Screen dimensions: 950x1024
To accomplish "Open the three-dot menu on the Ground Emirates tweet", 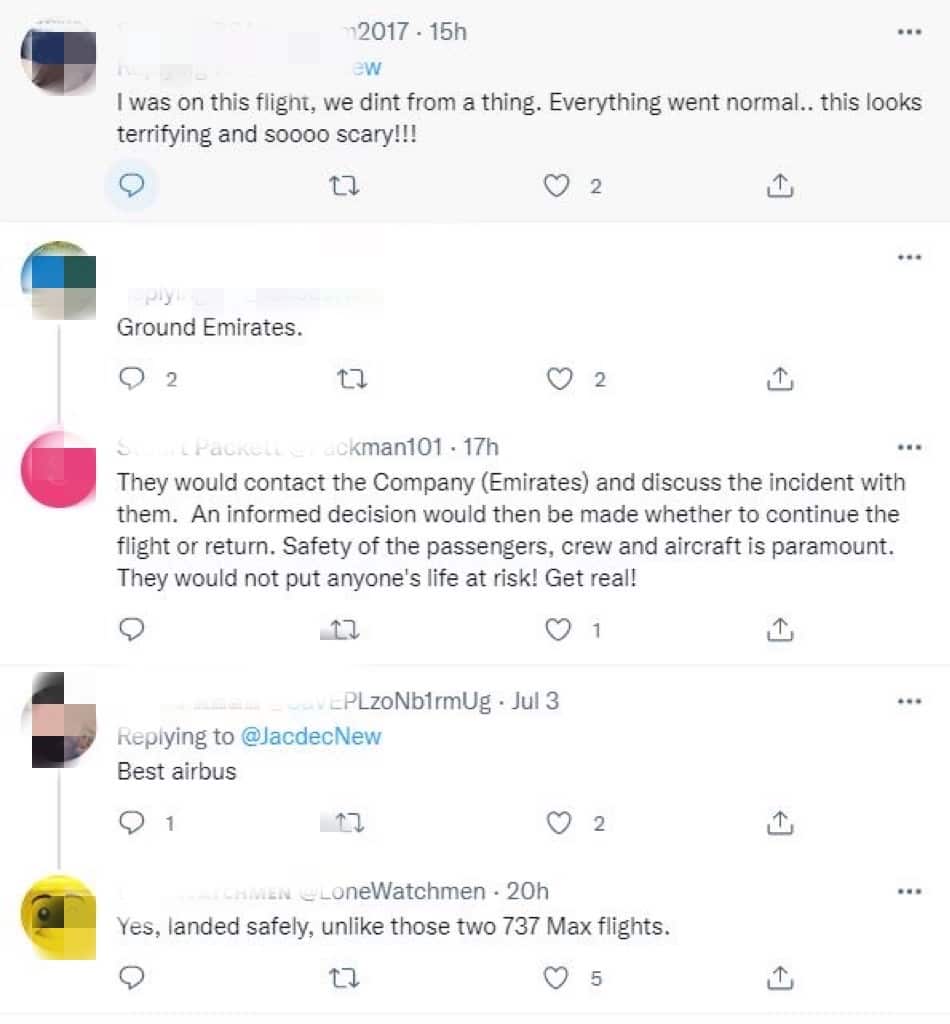I will point(909,256).
